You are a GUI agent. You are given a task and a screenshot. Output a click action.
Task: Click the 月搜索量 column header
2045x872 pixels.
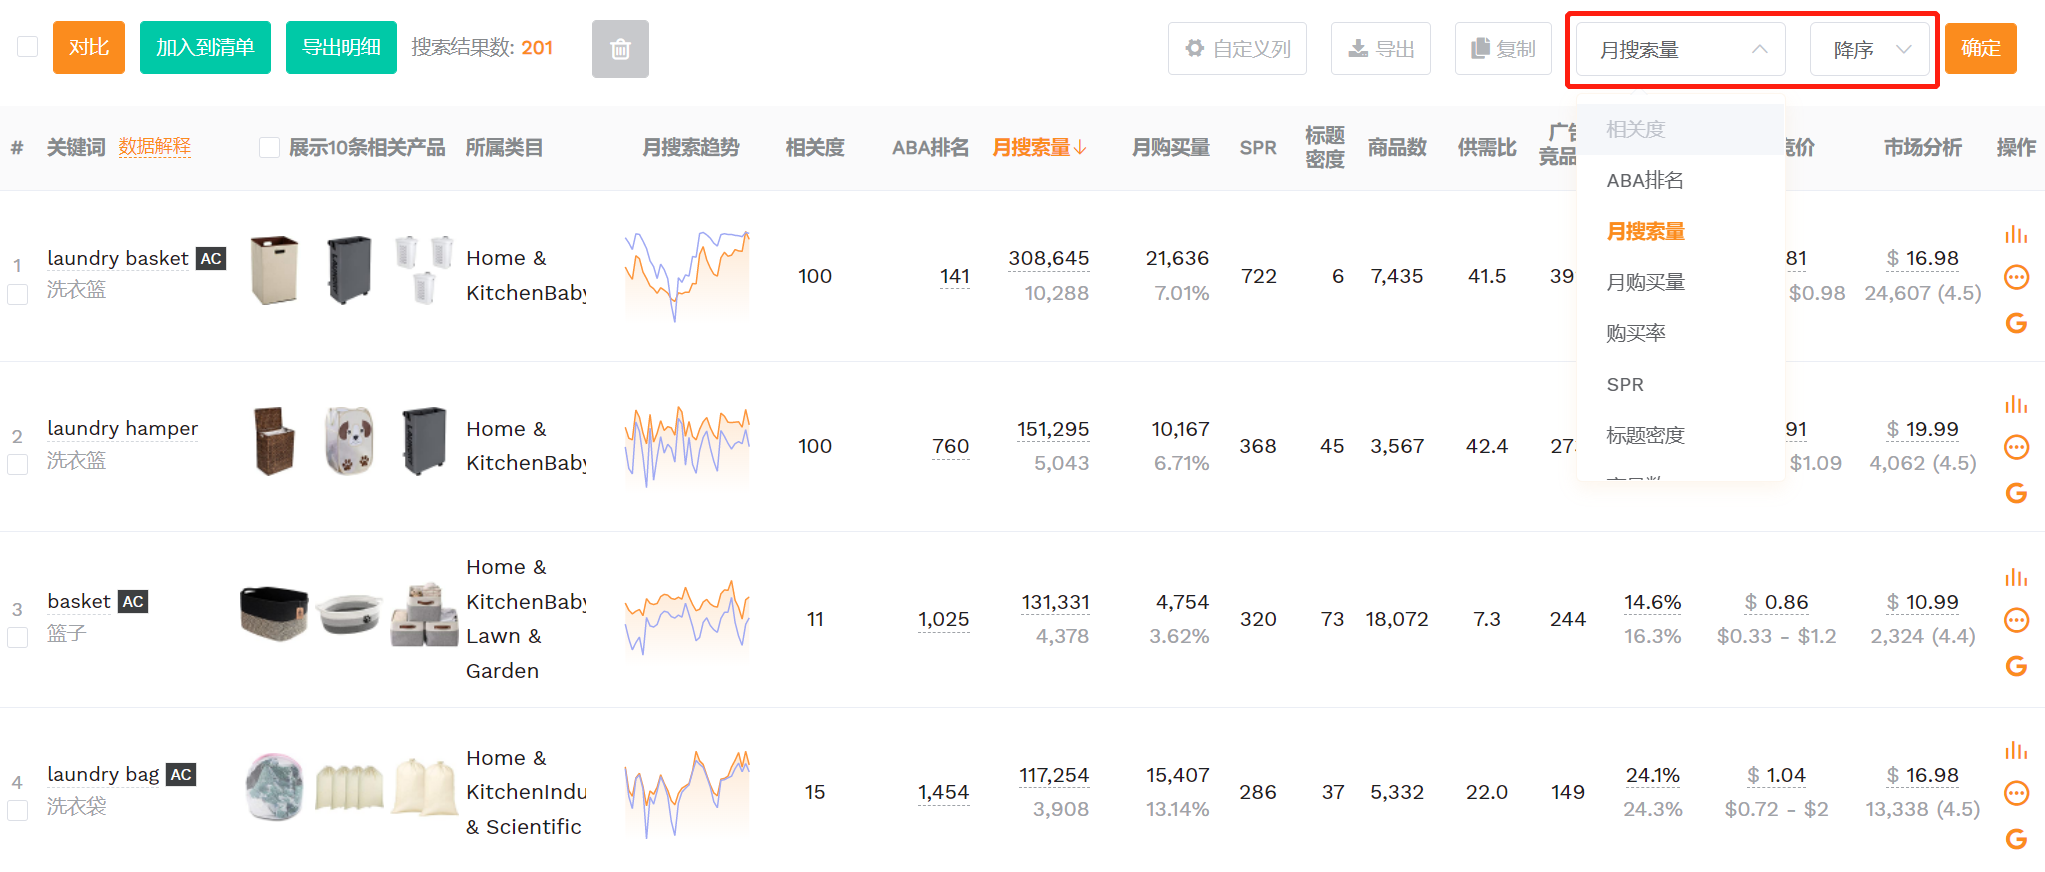tap(1031, 148)
